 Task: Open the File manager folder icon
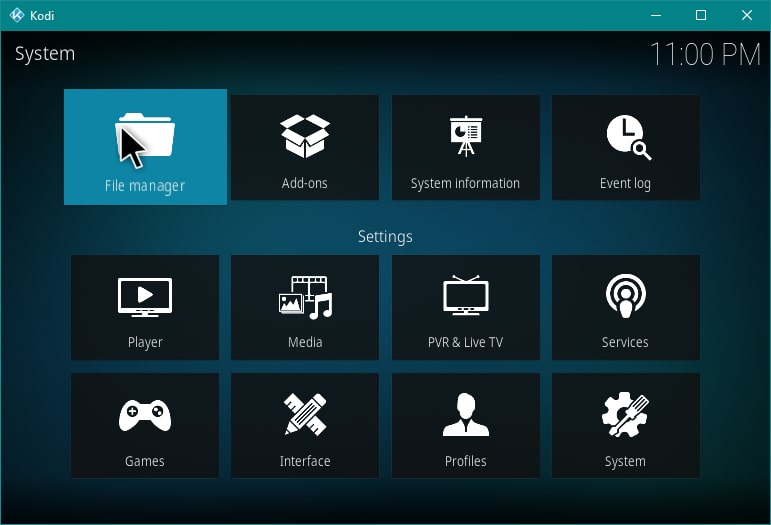coord(145,135)
